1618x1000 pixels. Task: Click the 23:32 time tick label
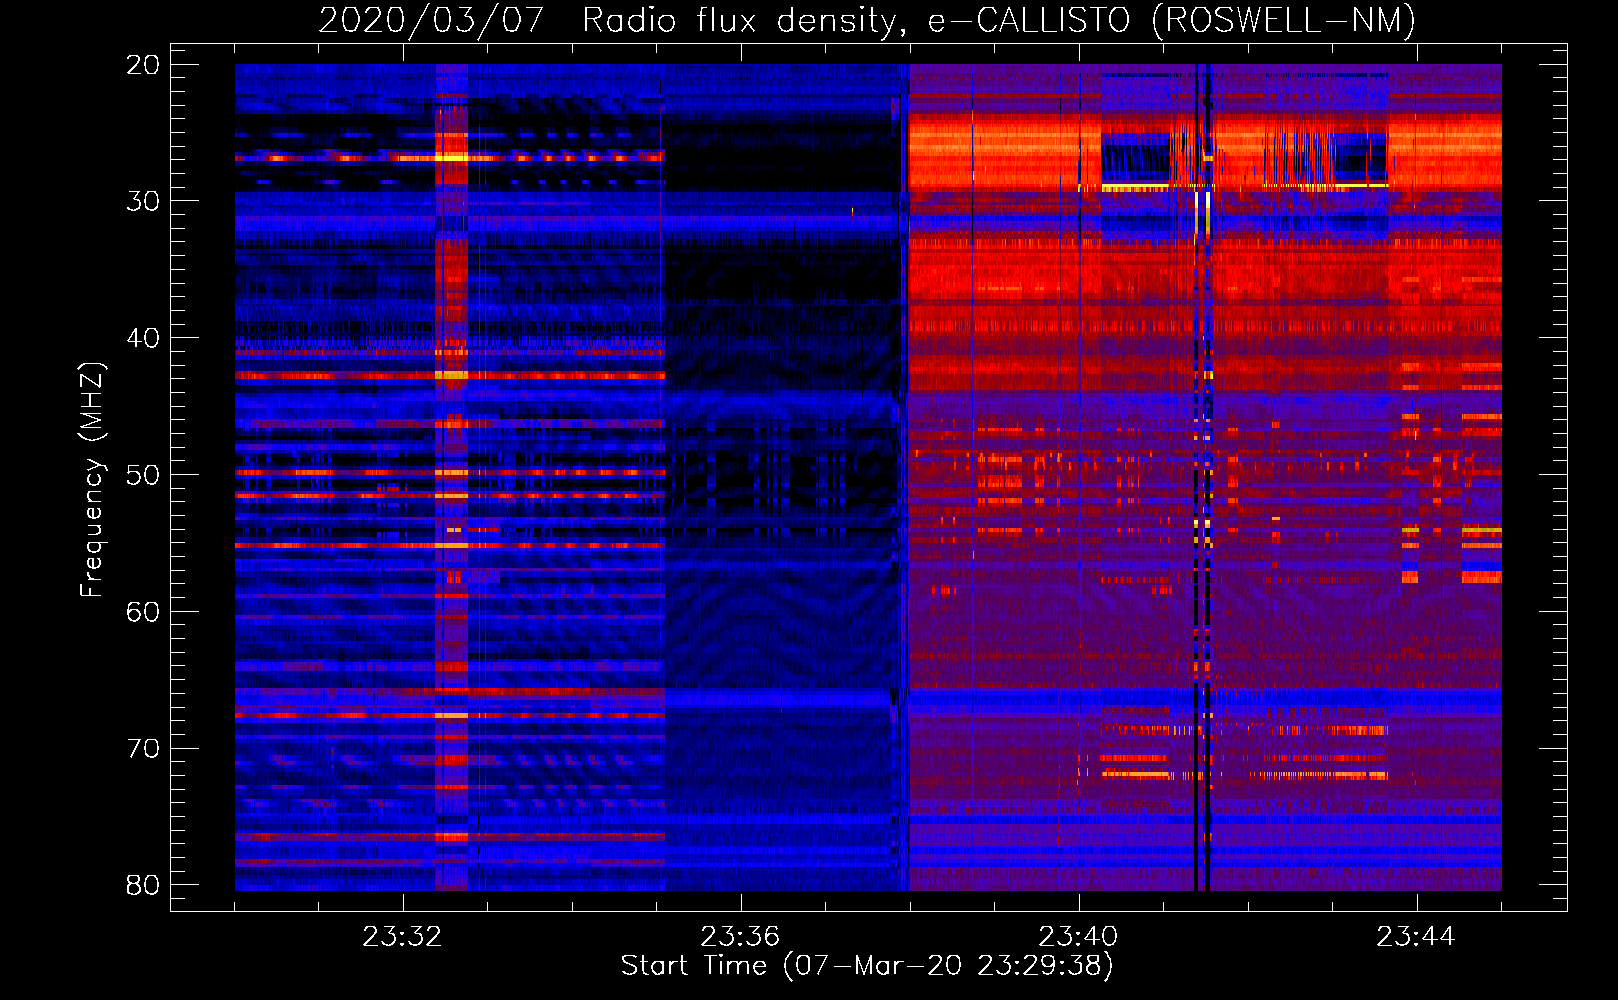(x=402, y=937)
